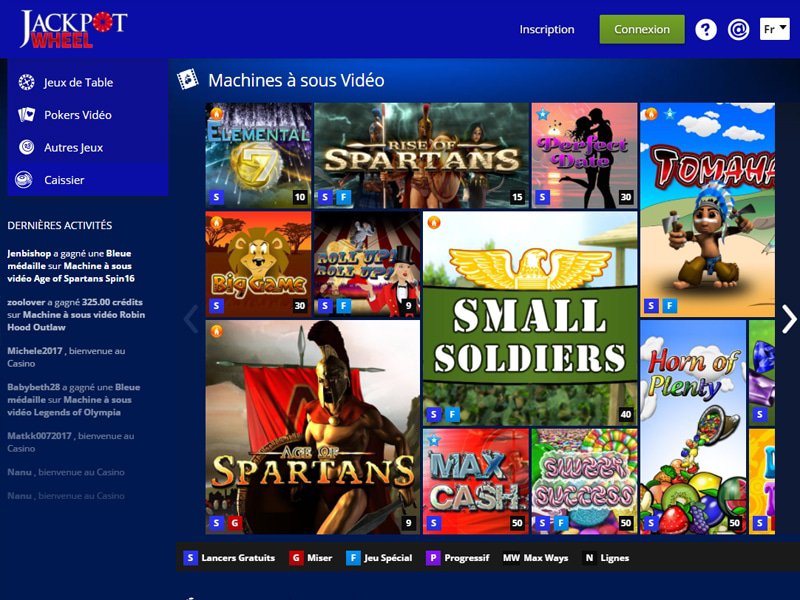Click the film icon beside Machines à sous Vidéo
This screenshot has height=600, width=800.
[188, 80]
